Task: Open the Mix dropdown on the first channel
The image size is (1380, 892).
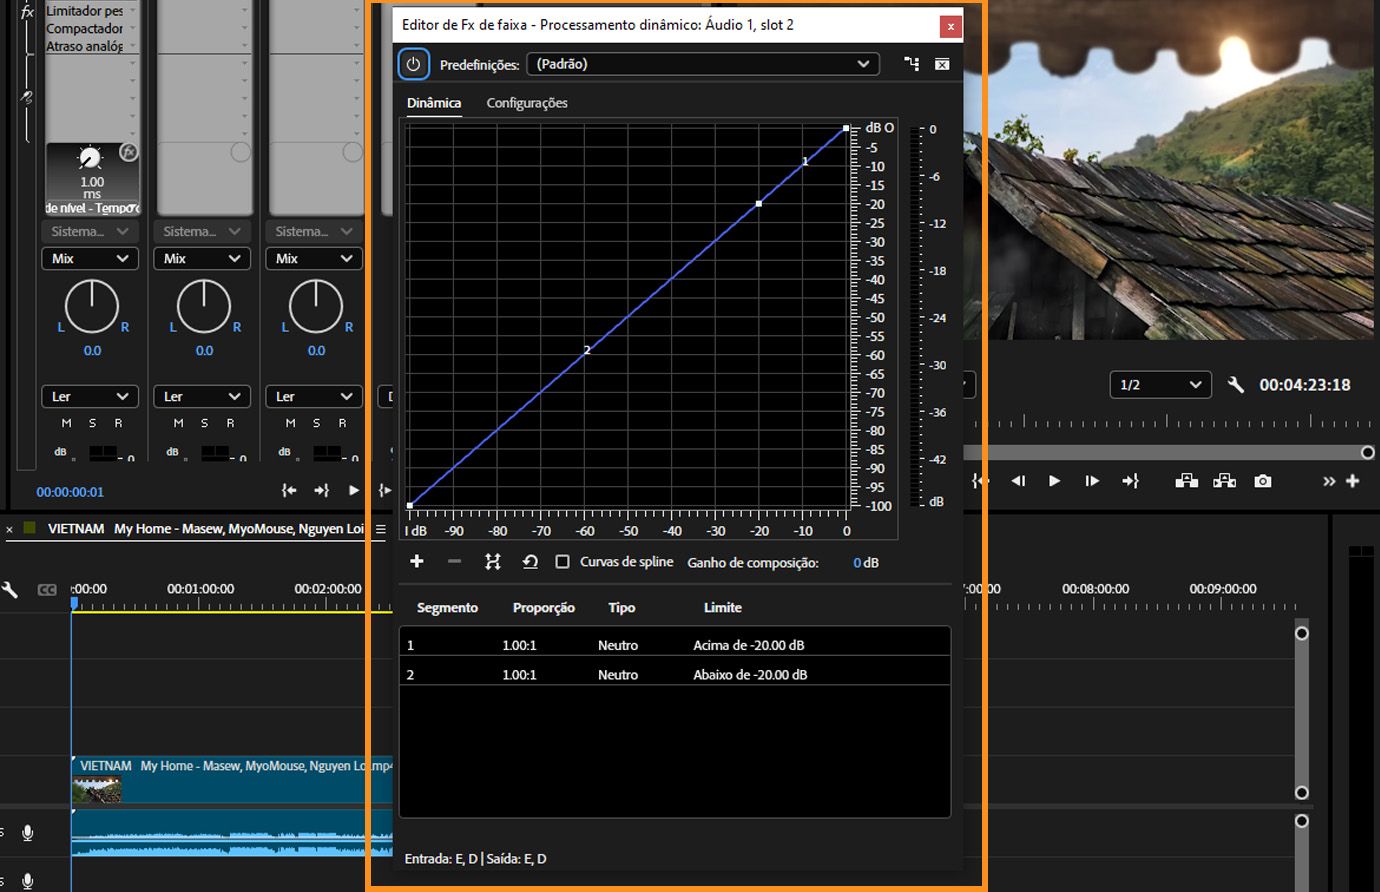Action: pyautogui.click(x=89, y=258)
